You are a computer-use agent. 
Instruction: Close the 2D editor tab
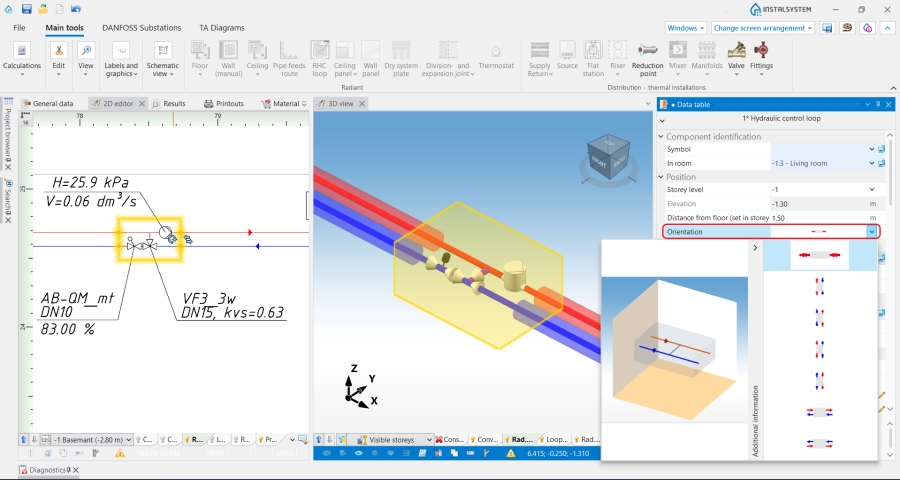[143, 103]
